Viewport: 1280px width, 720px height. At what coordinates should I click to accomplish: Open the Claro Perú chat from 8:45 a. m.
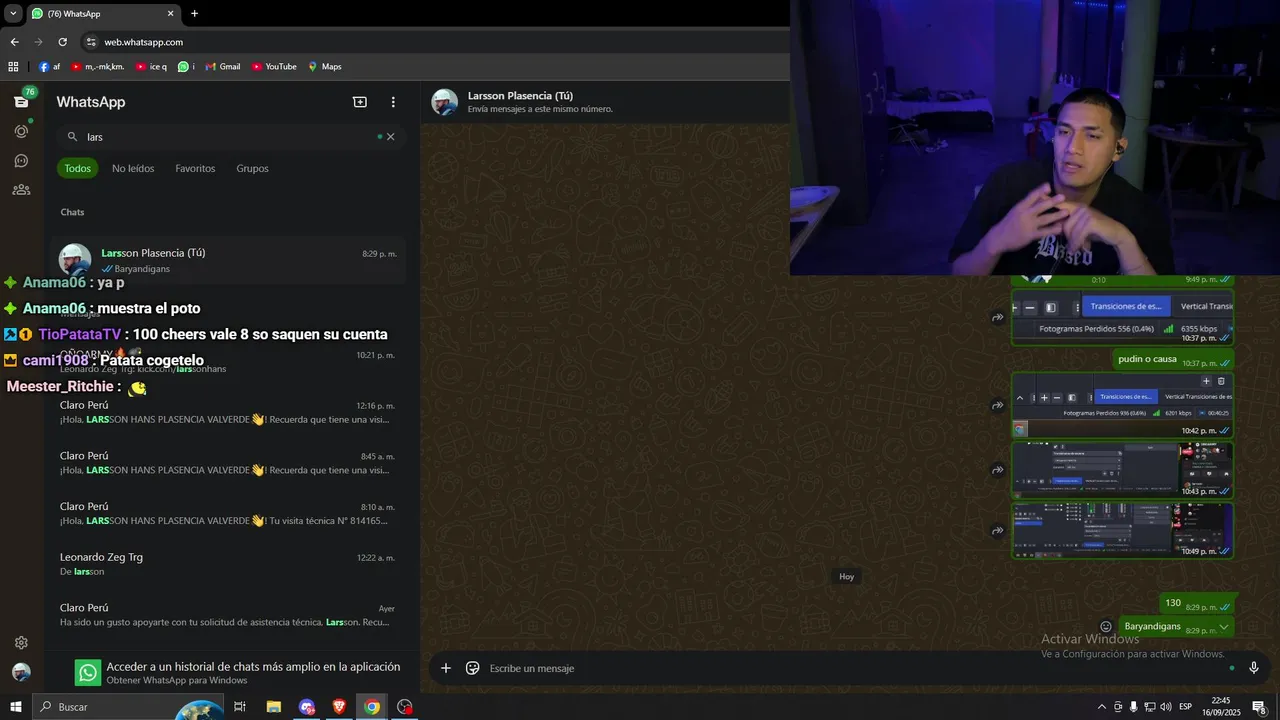tap(229, 463)
